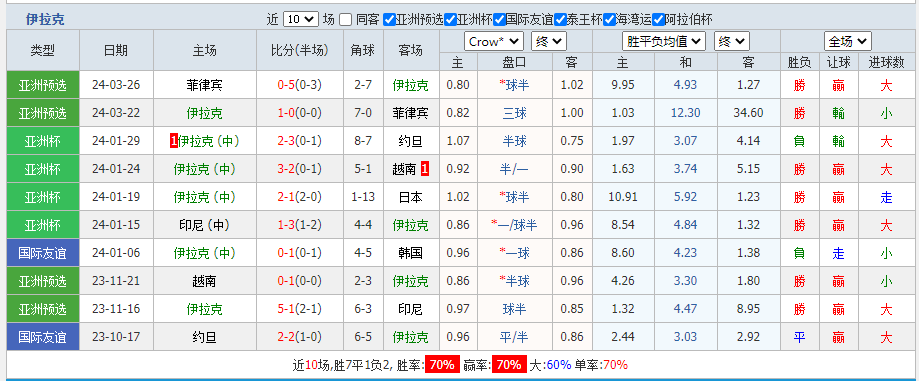The width and height of the screenshot is (919, 381).
Task: Click the 胜率 70% badge
Action: point(442,365)
